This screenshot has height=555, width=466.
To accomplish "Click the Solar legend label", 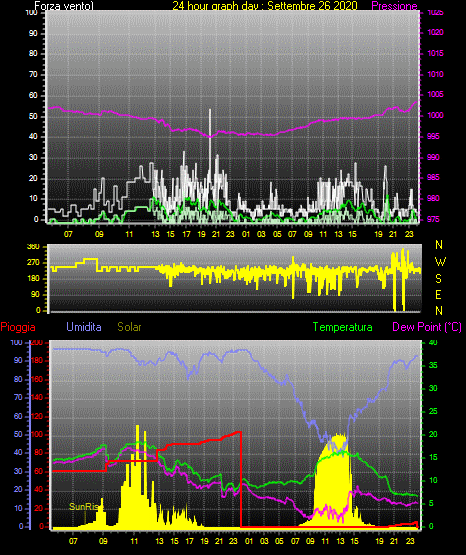I will coord(129,327).
